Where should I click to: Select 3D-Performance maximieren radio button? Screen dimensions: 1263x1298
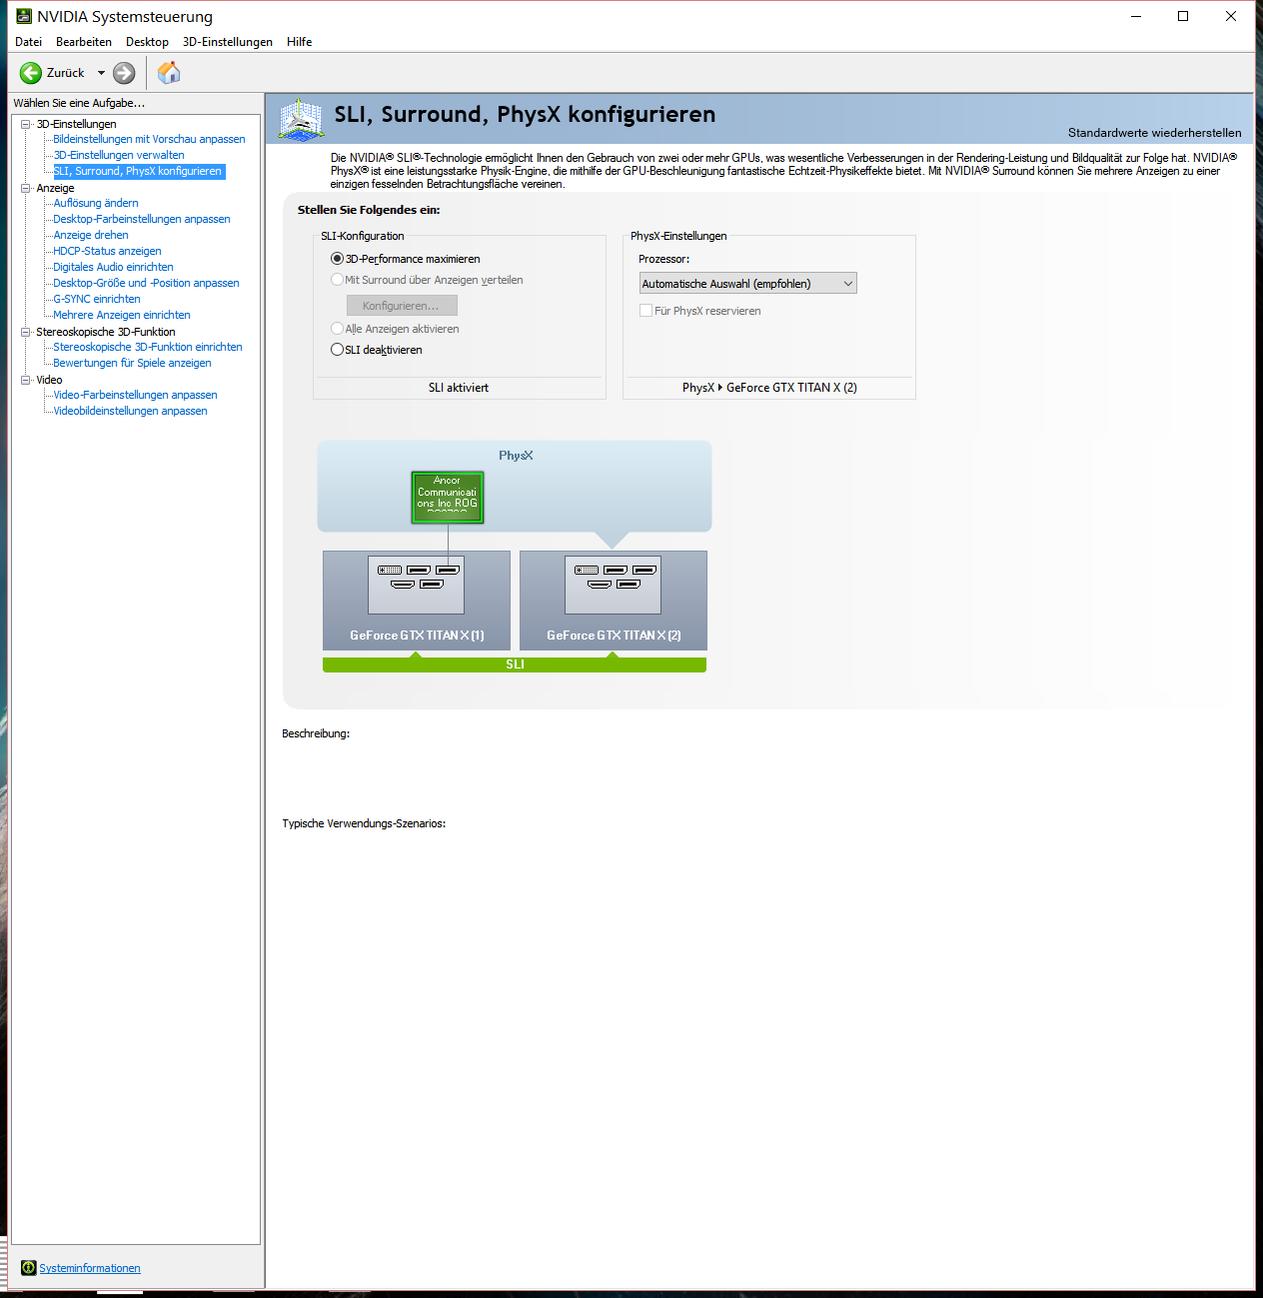[x=337, y=259]
